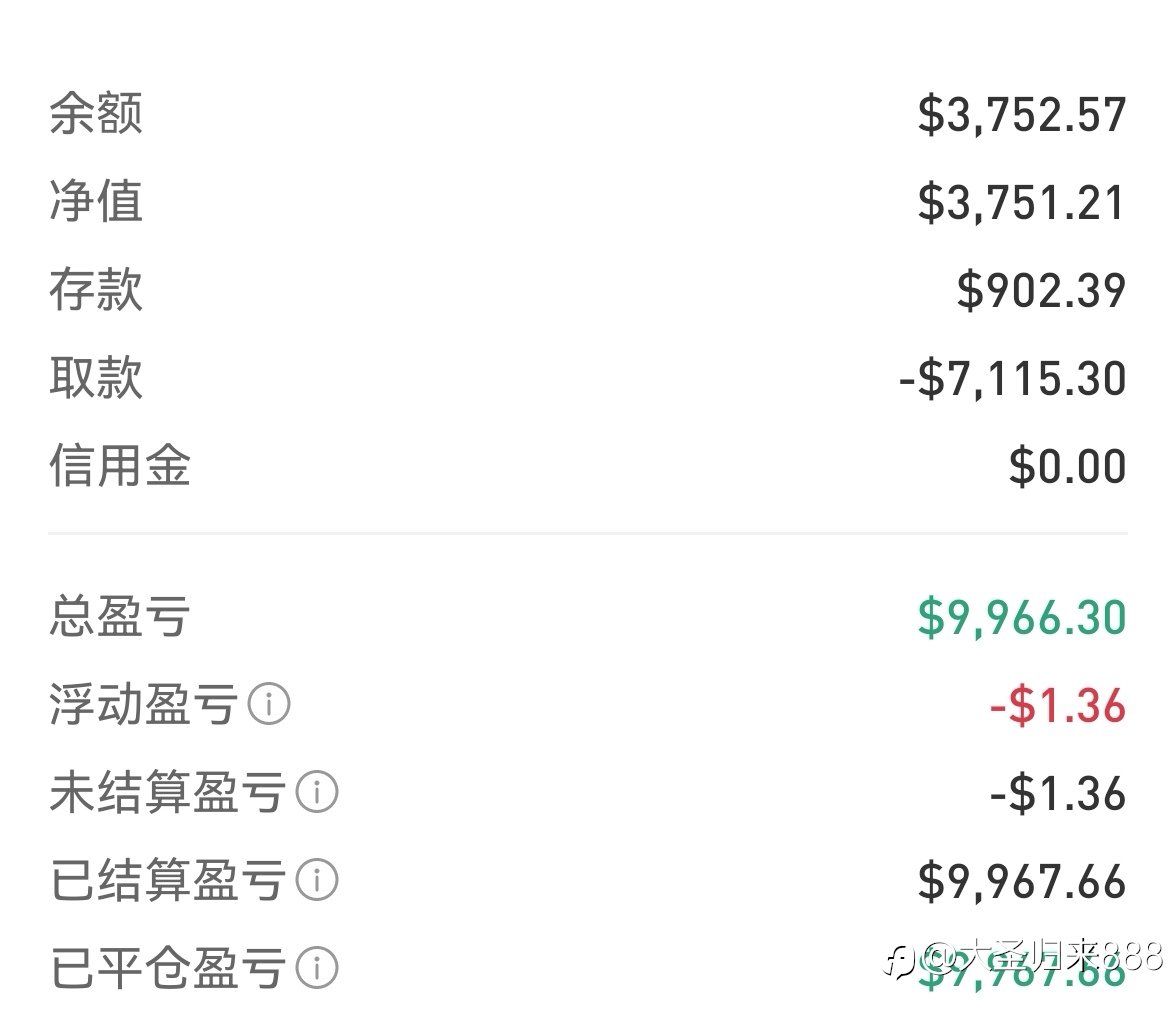
Task: Tap the withdrawal amount -$7,115.30
Action: click(x=1012, y=379)
